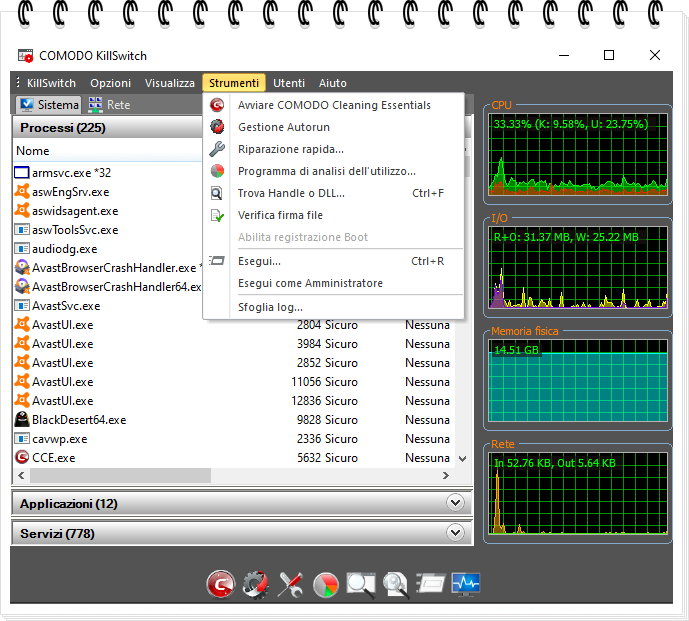Choose Gestione Autorun from the menu
This screenshot has width=689, height=621.
(x=333, y=127)
